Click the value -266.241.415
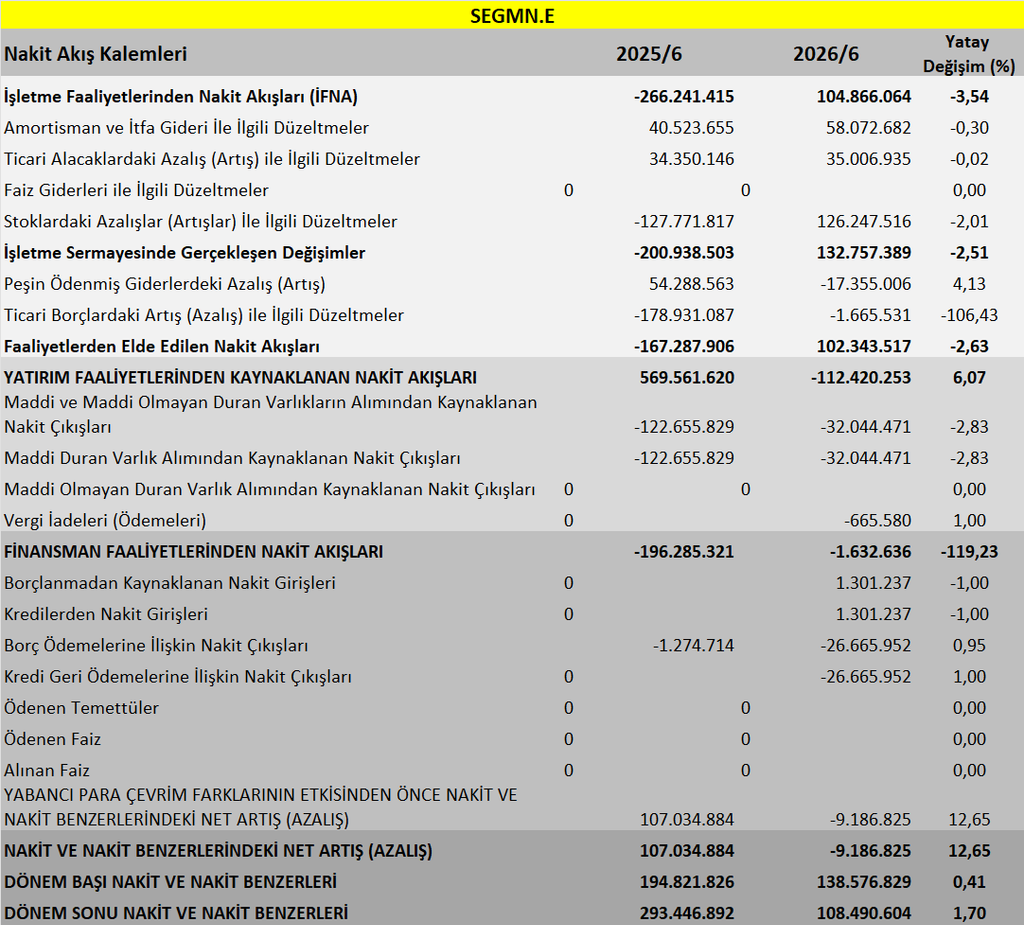1024x925 pixels. 684,97
